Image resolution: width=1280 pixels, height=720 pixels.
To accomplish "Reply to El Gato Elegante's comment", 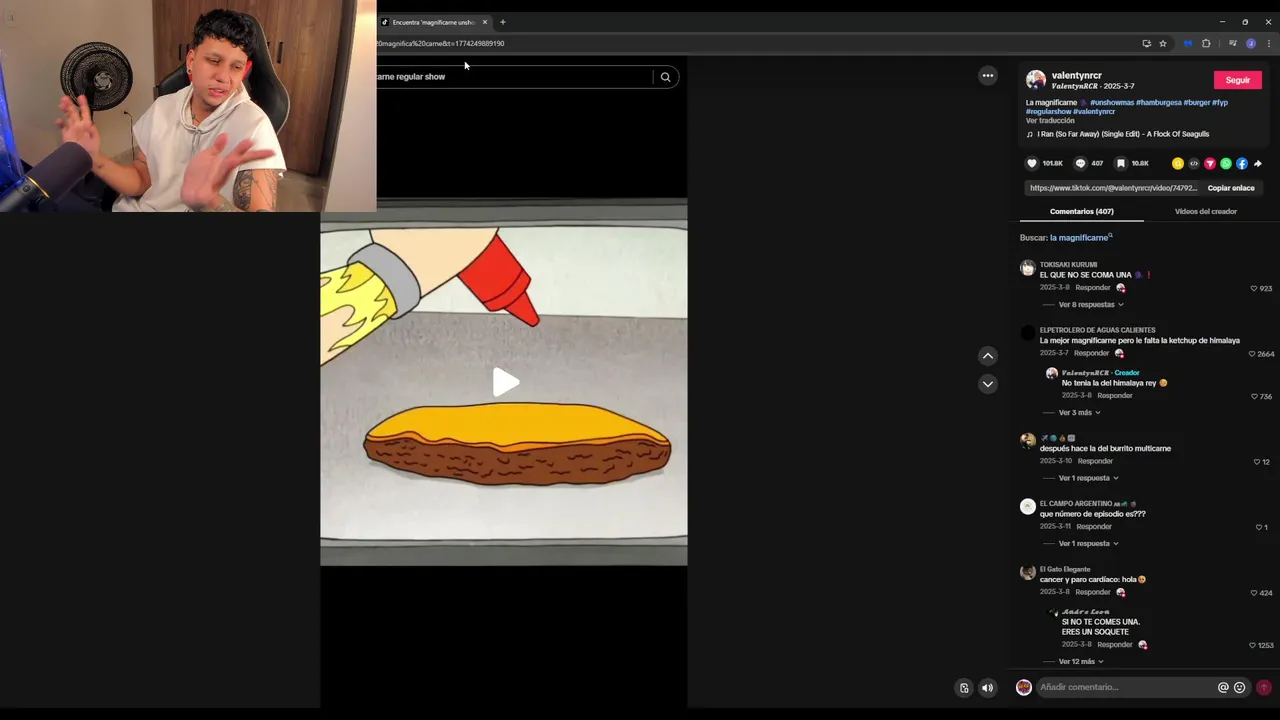I will [1093, 592].
